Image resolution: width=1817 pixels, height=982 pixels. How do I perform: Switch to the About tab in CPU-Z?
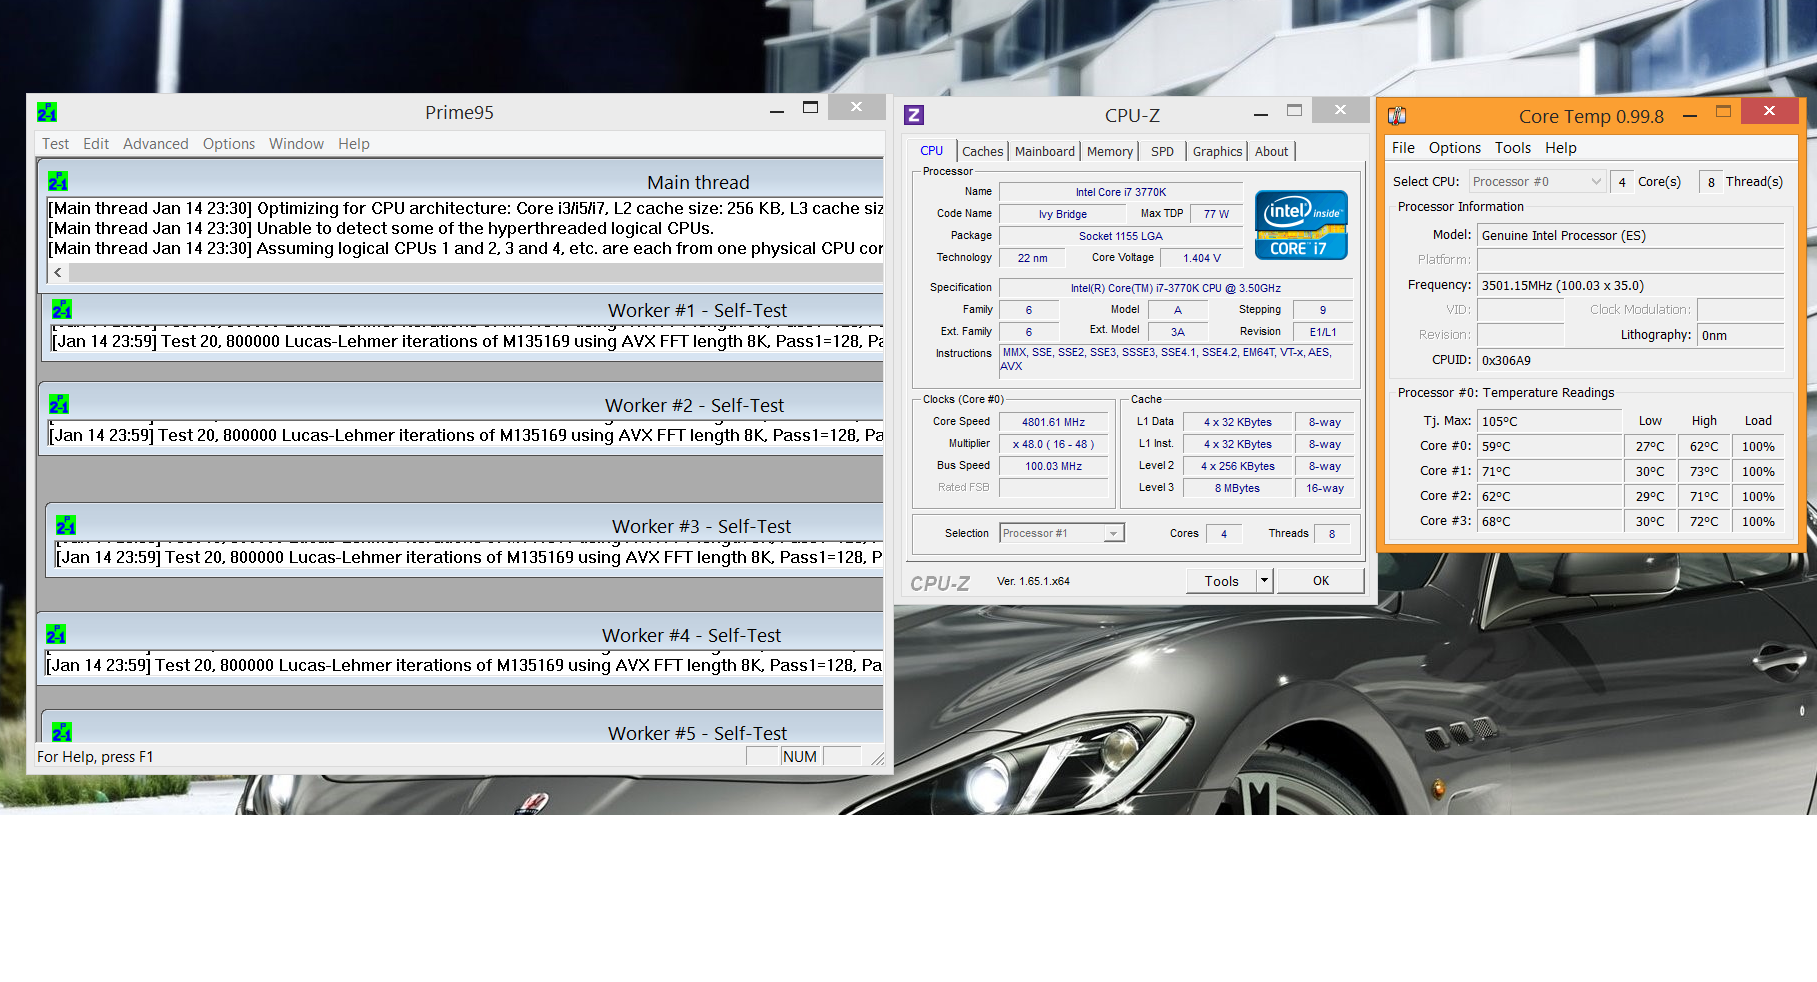pos(1272,151)
